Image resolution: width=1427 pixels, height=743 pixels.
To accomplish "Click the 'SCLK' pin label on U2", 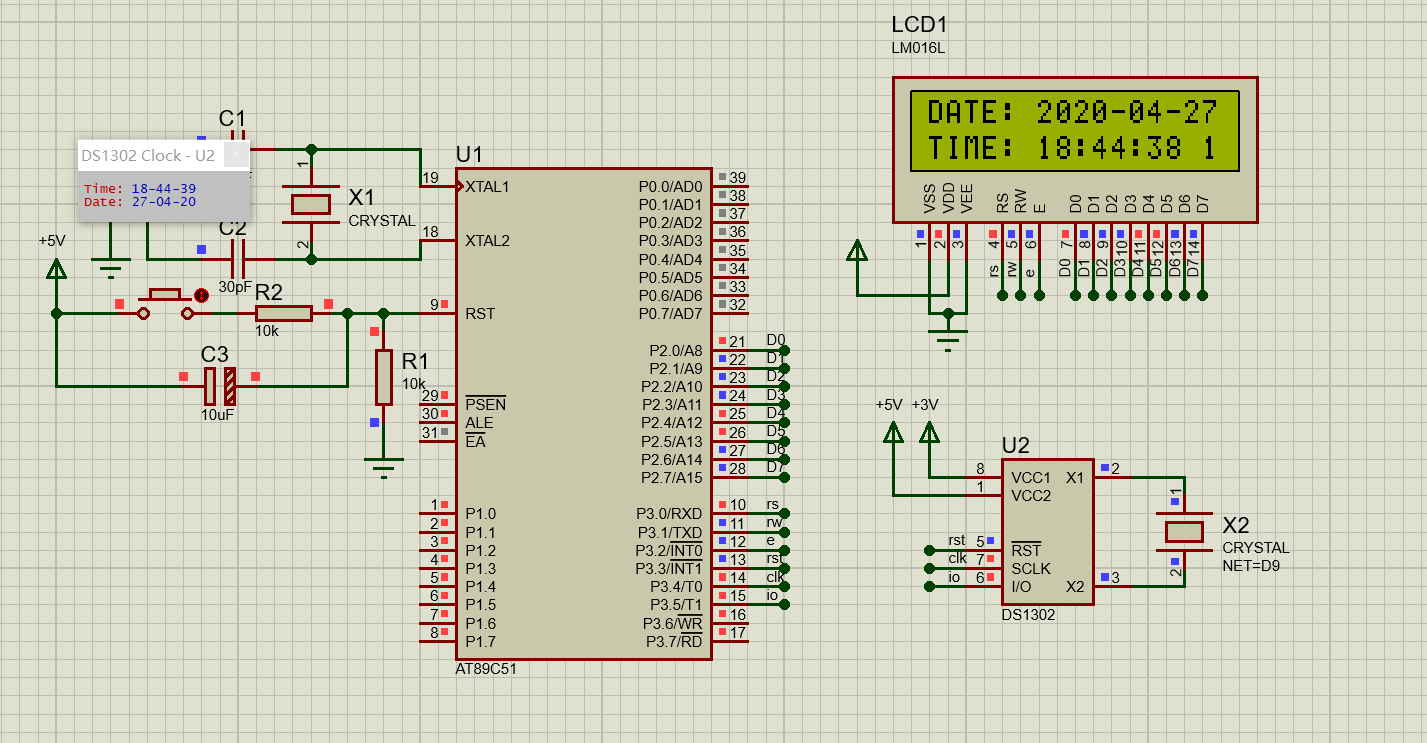I will (1031, 568).
